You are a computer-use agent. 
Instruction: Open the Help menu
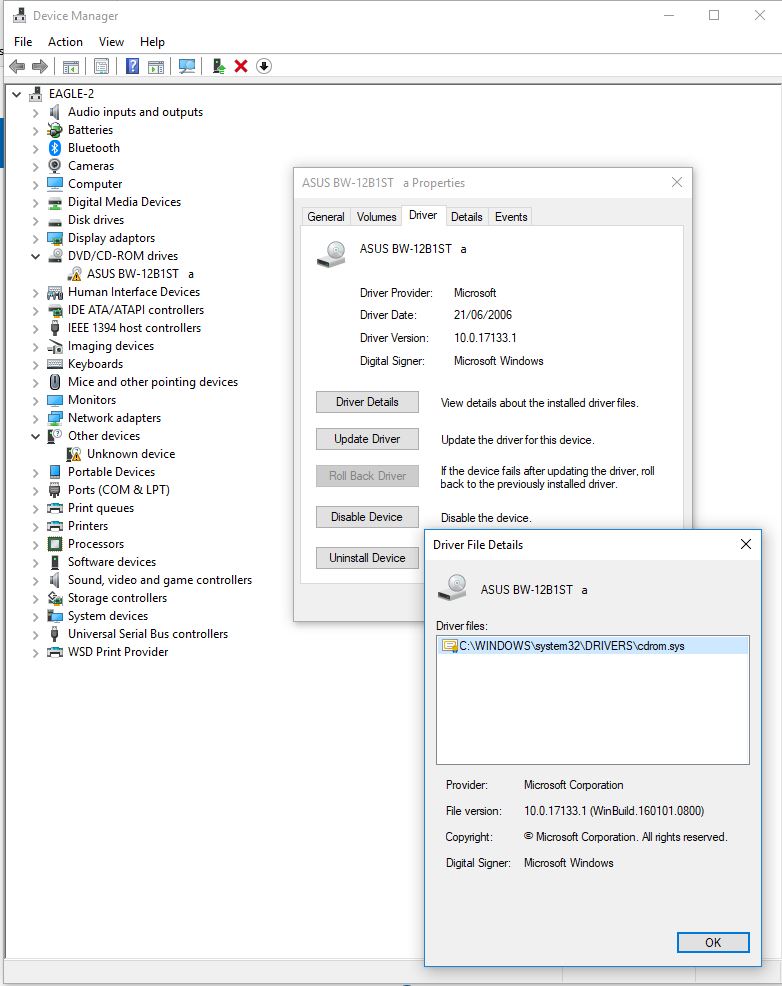tap(152, 42)
